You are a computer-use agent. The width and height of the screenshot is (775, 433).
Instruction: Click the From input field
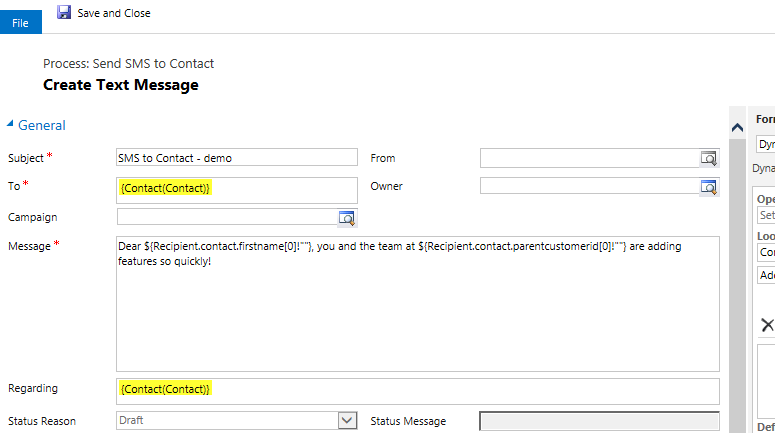pyautogui.click(x=589, y=157)
